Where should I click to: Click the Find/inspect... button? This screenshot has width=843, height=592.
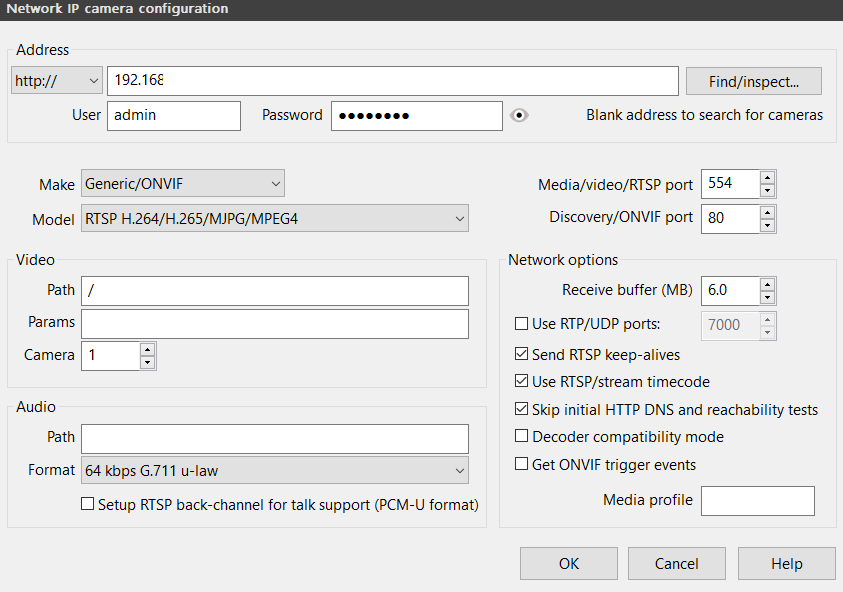click(753, 81)
